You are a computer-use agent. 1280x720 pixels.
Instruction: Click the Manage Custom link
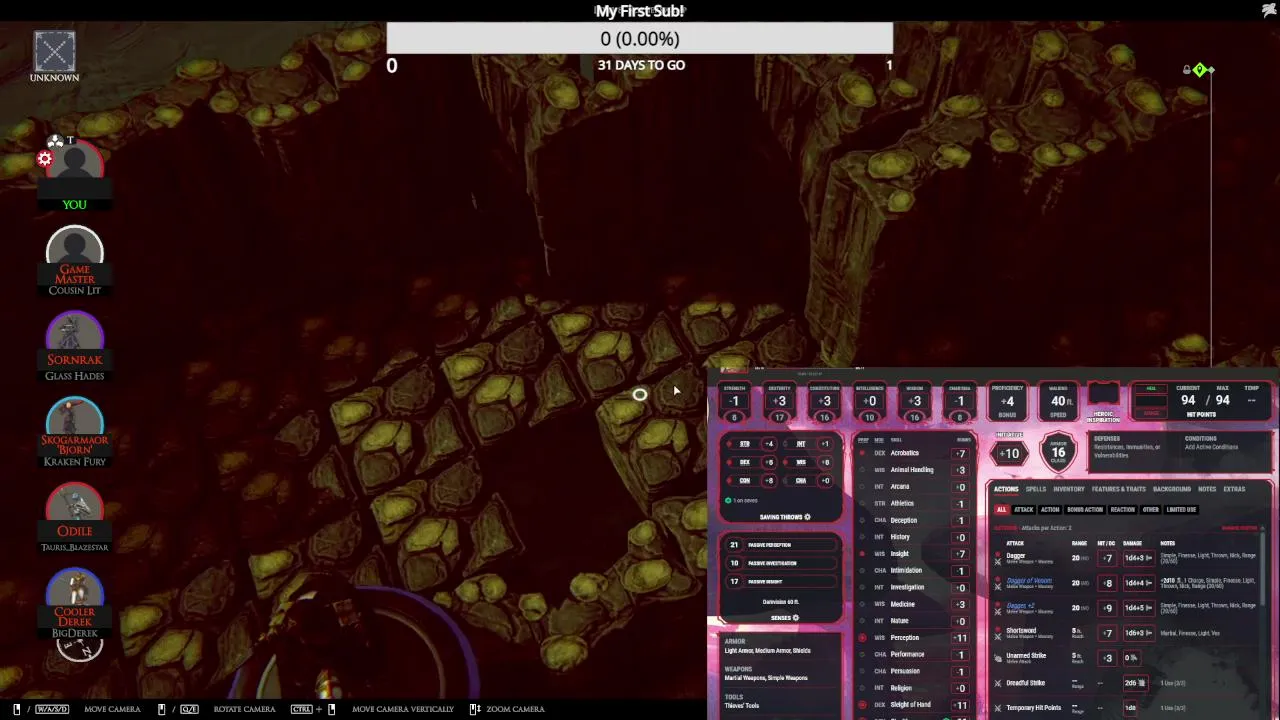tap(1239, 528)
